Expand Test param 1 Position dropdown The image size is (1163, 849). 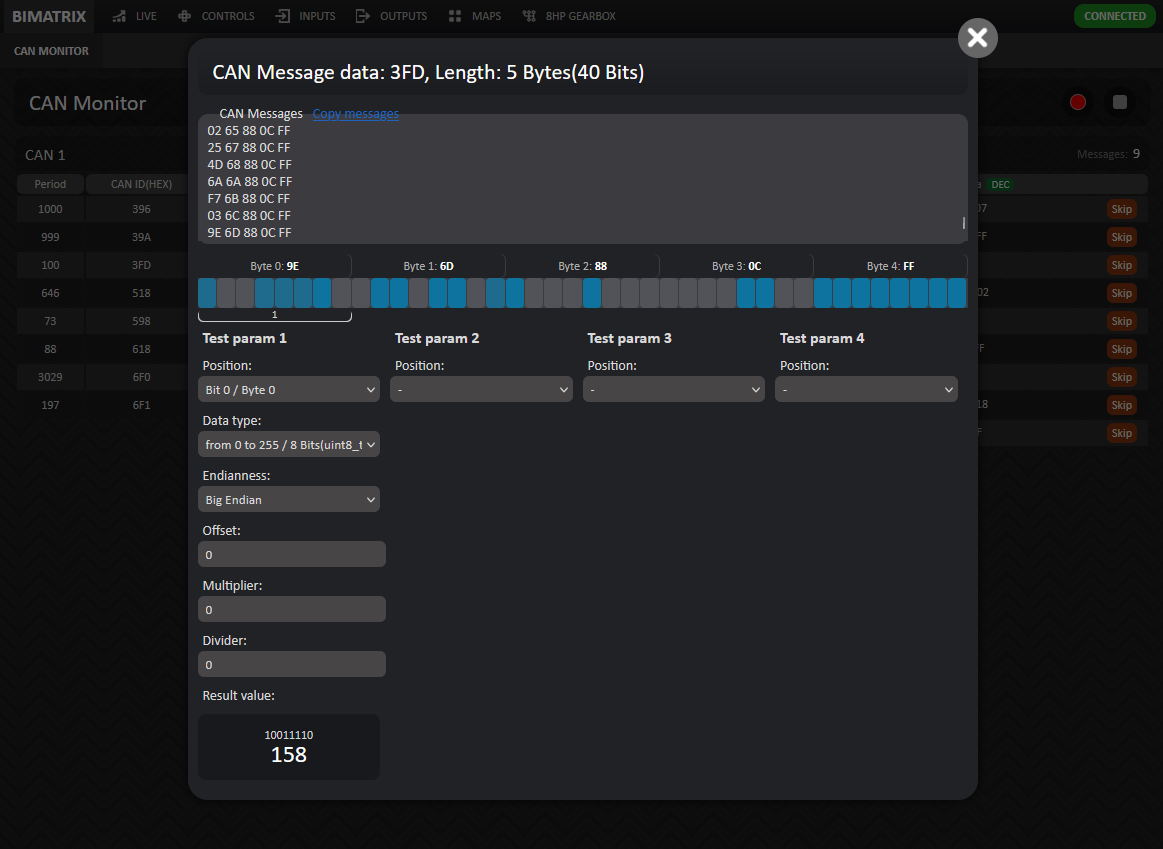[x=289, y=389]
